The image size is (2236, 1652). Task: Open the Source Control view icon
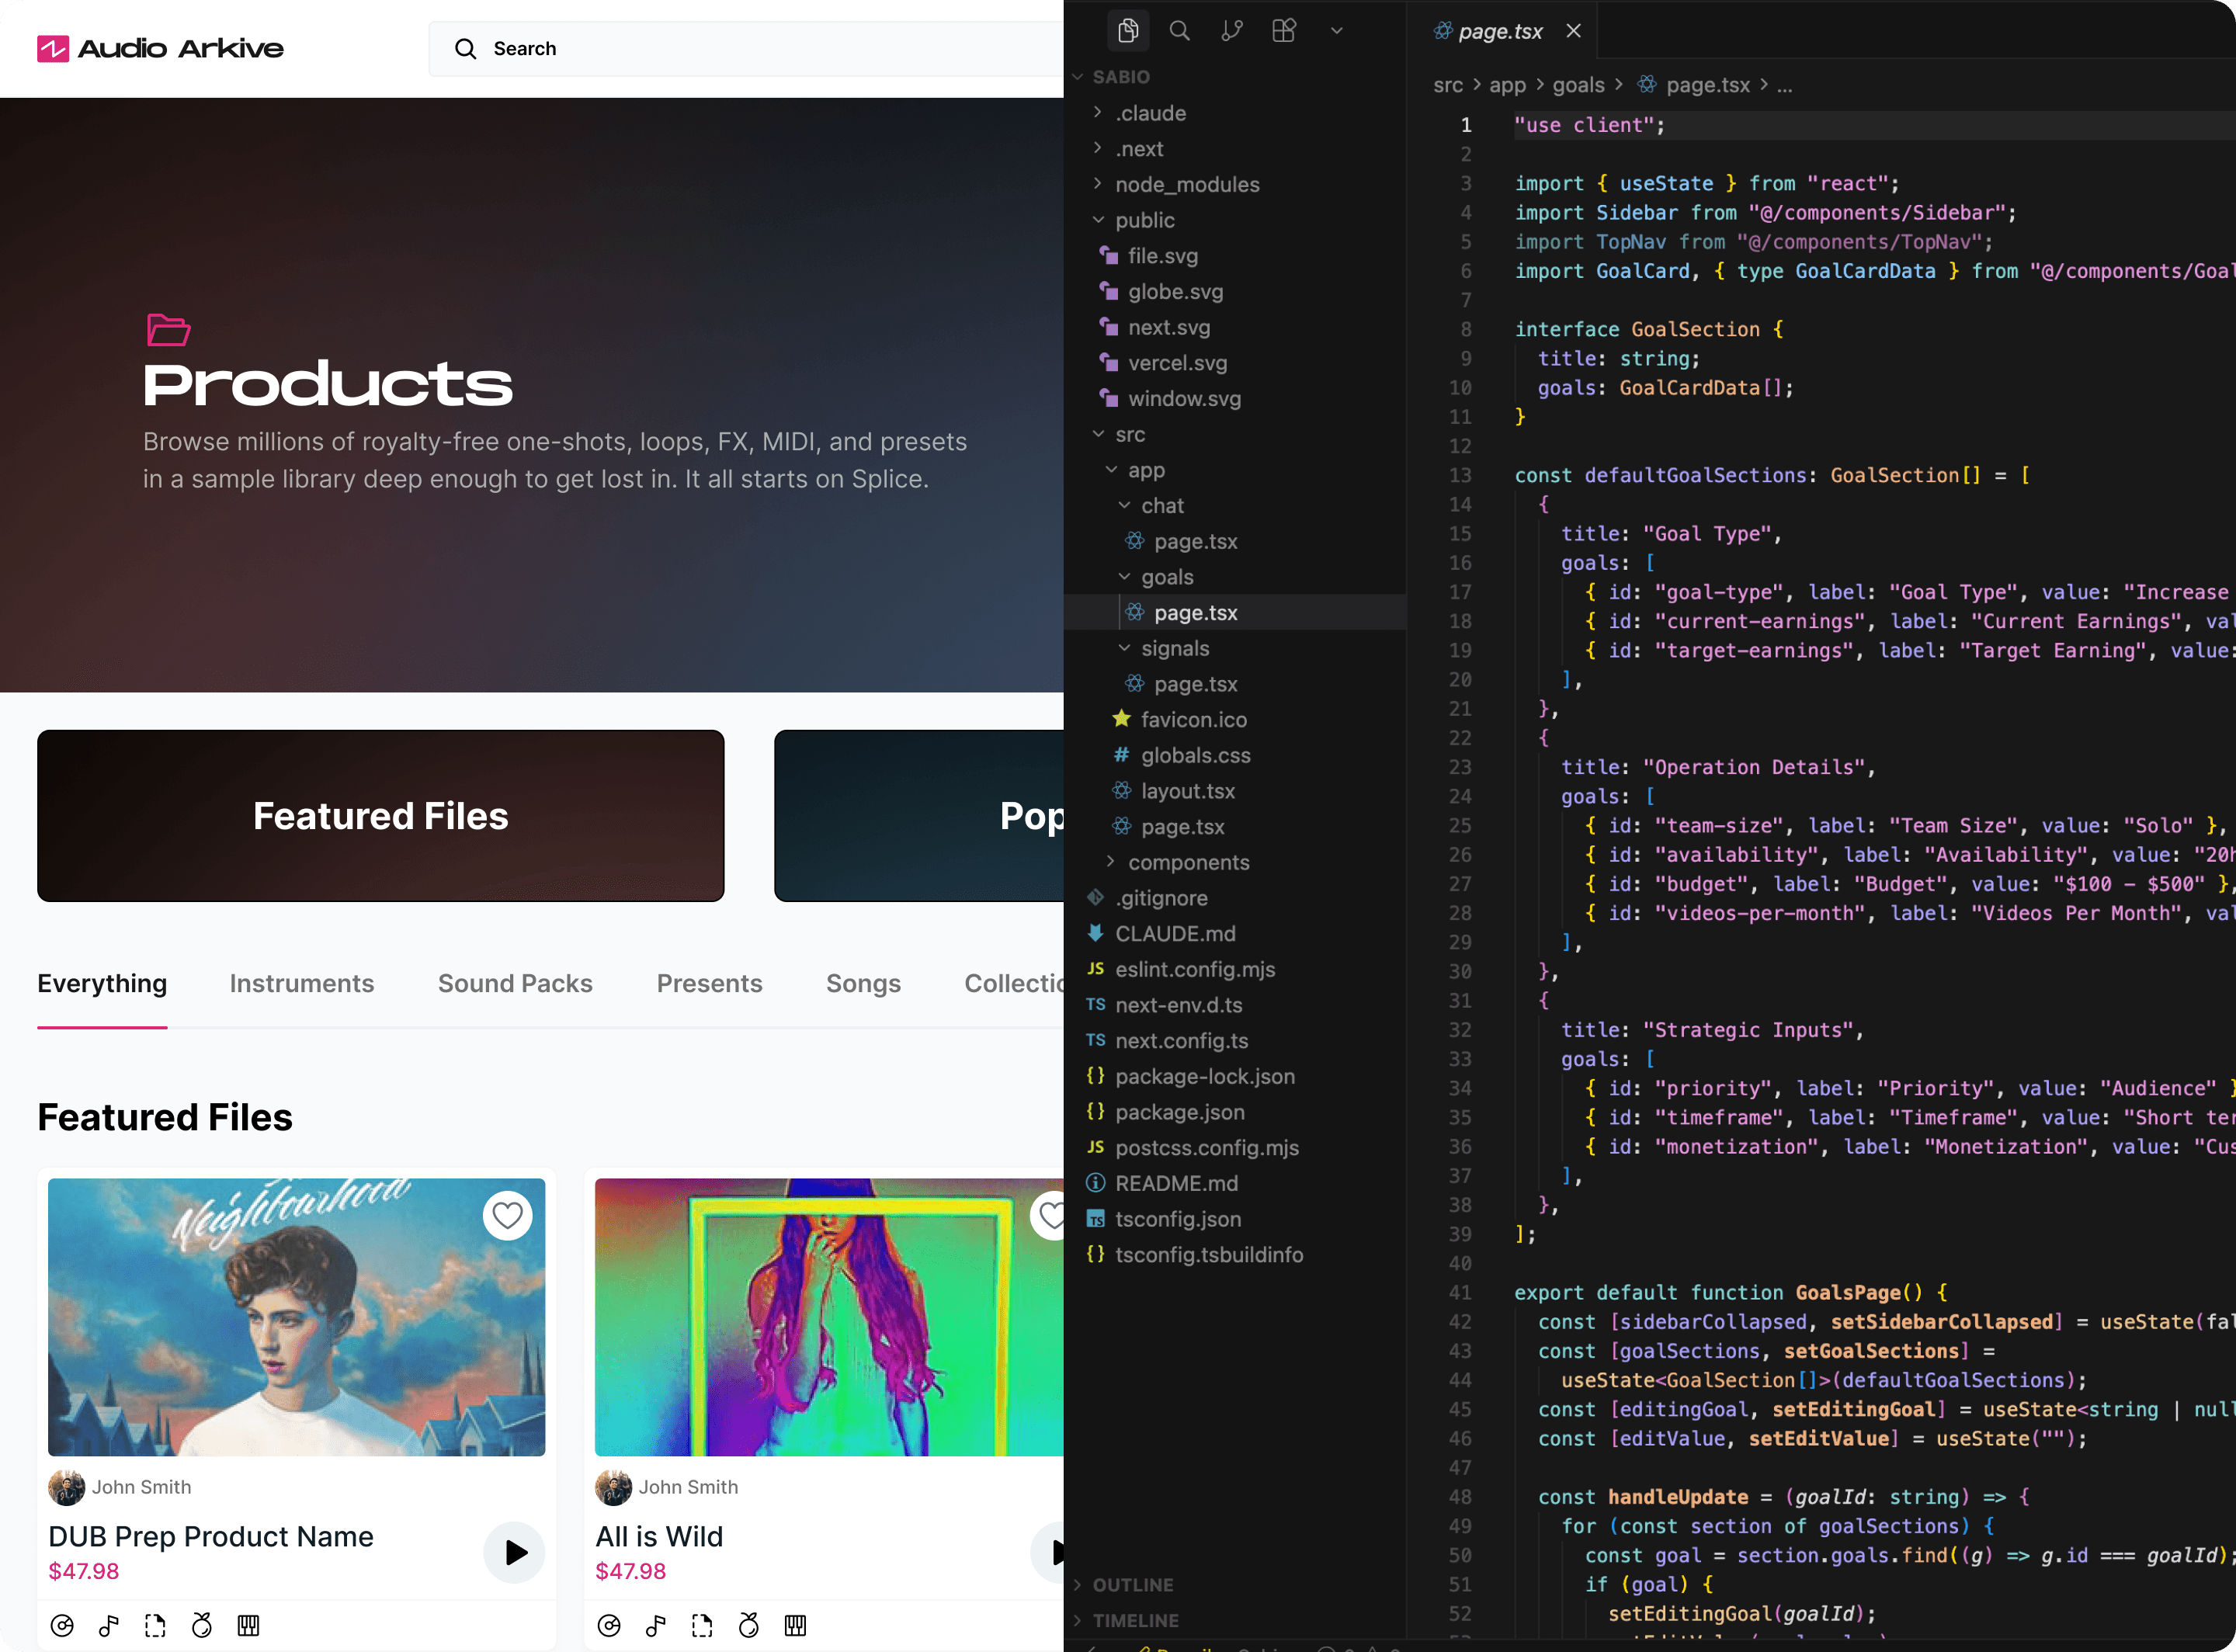click(1232, 31)
